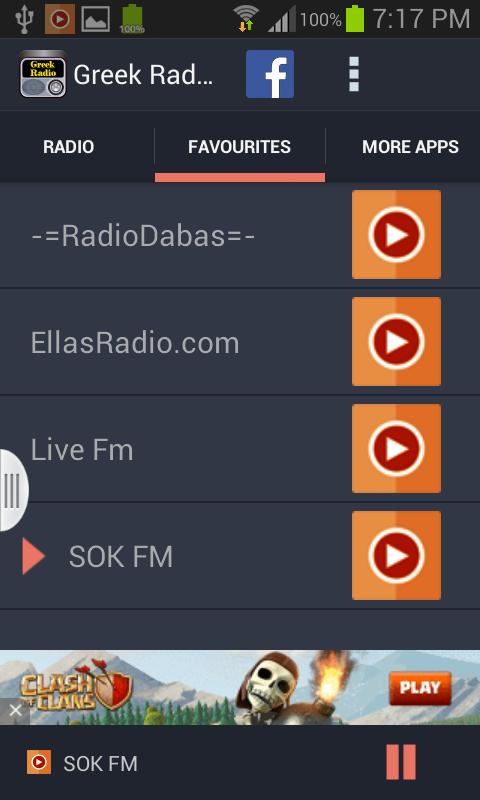Choose the EllasRadio.com list entry
The width and height of the screenshot is (480, 800).
tap(135, 343)
